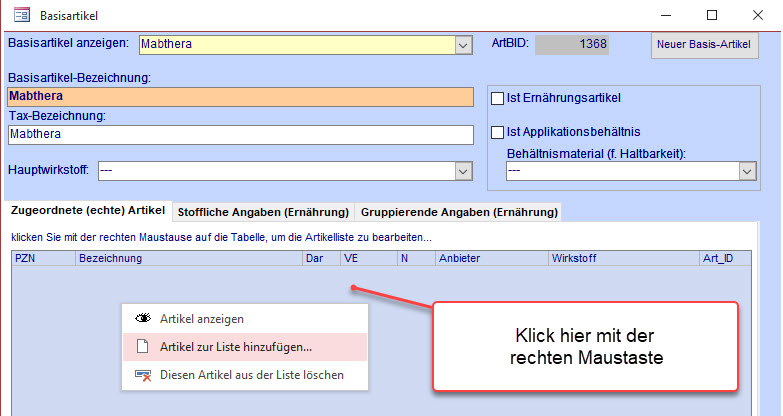Screen dimensions: 783x416
Task: Maximize the Basisartikel window
Action: 712,15
